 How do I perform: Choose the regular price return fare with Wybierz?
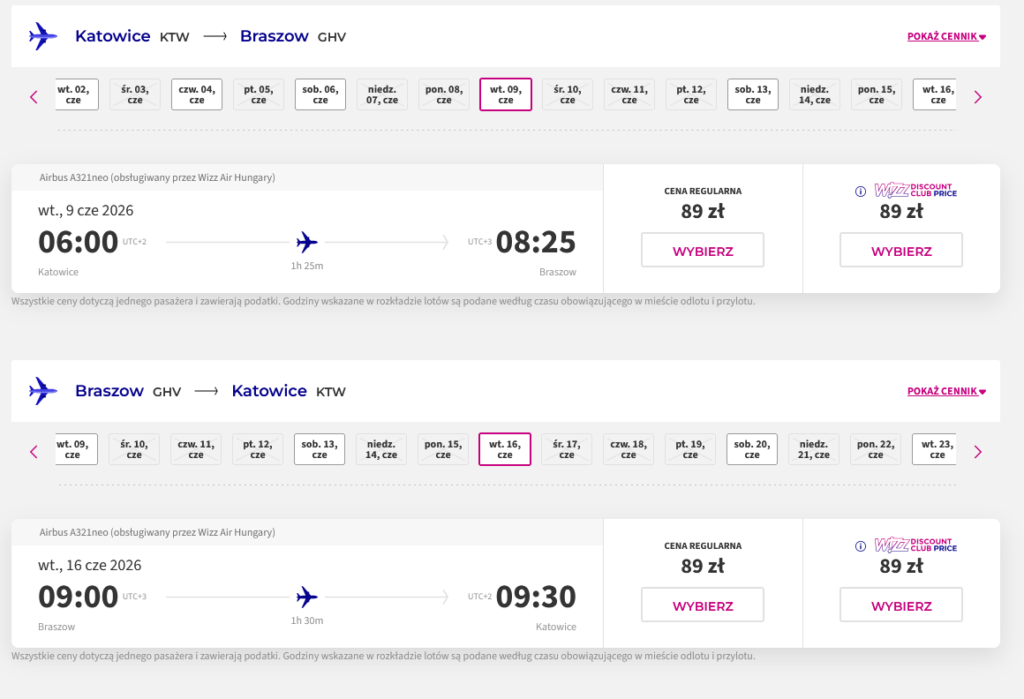coord(702,606)
